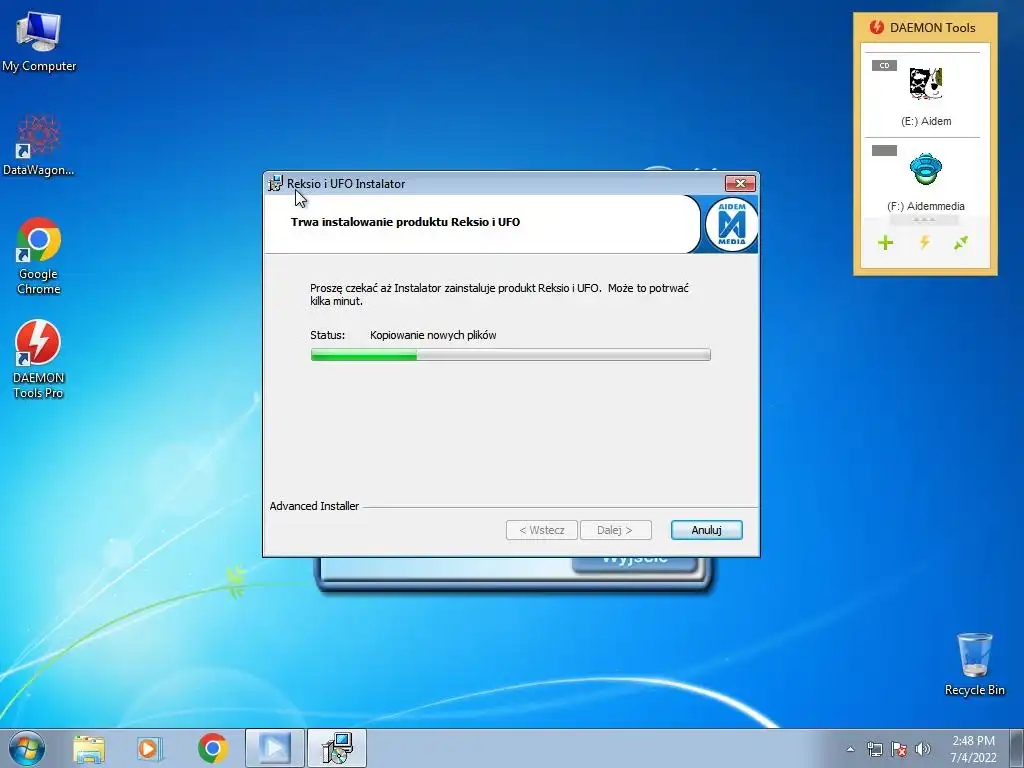The height and width of the screenshot is (768, 1024).
Task: Switch to the autorun player taskbar item
Action: click(274, 748)
